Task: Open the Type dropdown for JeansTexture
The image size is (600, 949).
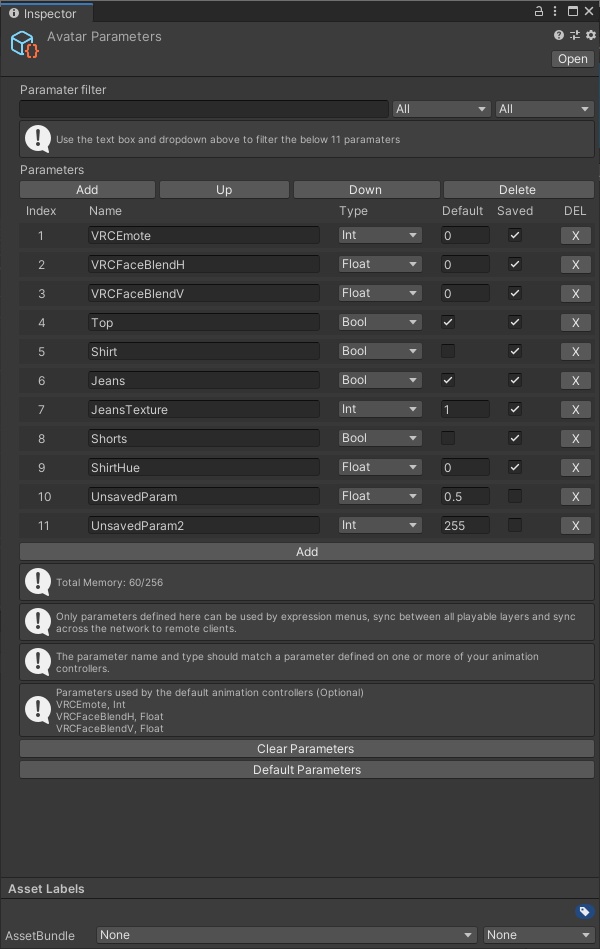Action: click(380, 409)
